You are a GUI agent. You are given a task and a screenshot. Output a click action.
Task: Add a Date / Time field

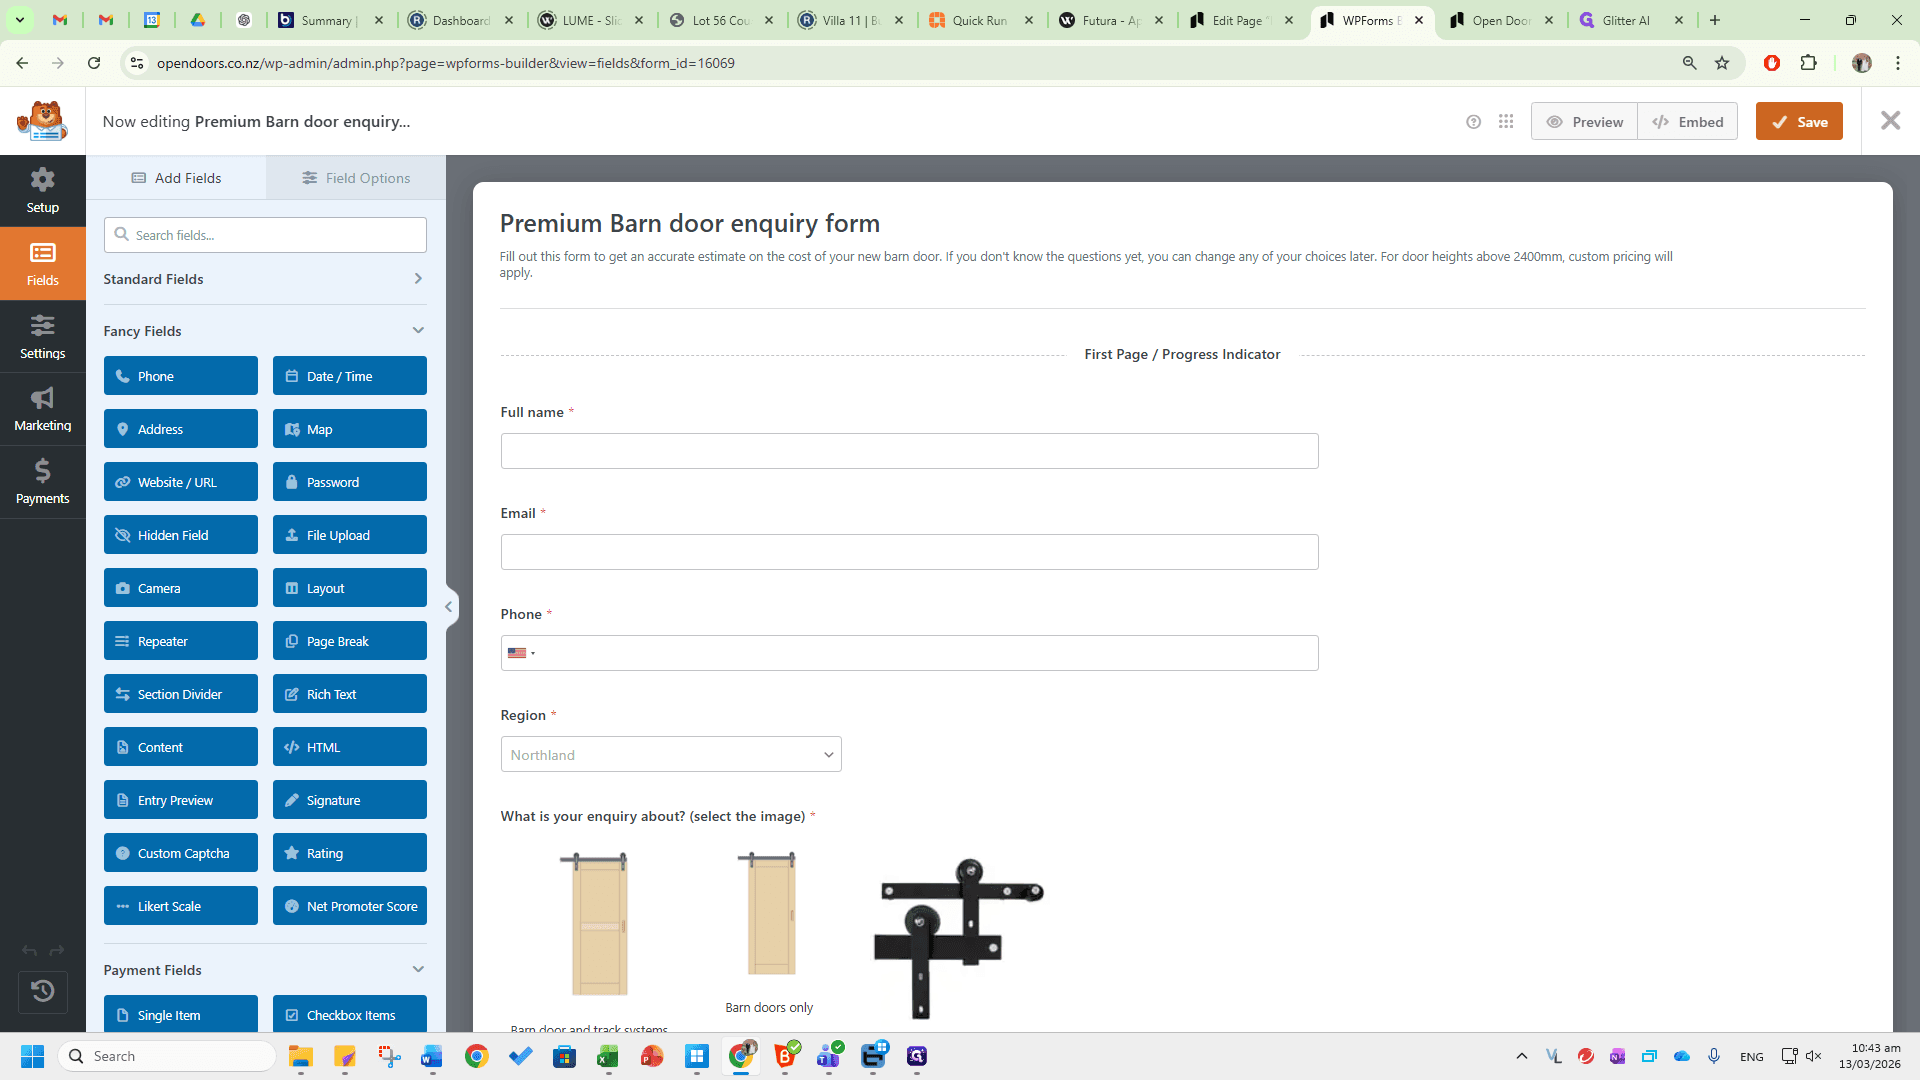[x=350, y=376]
